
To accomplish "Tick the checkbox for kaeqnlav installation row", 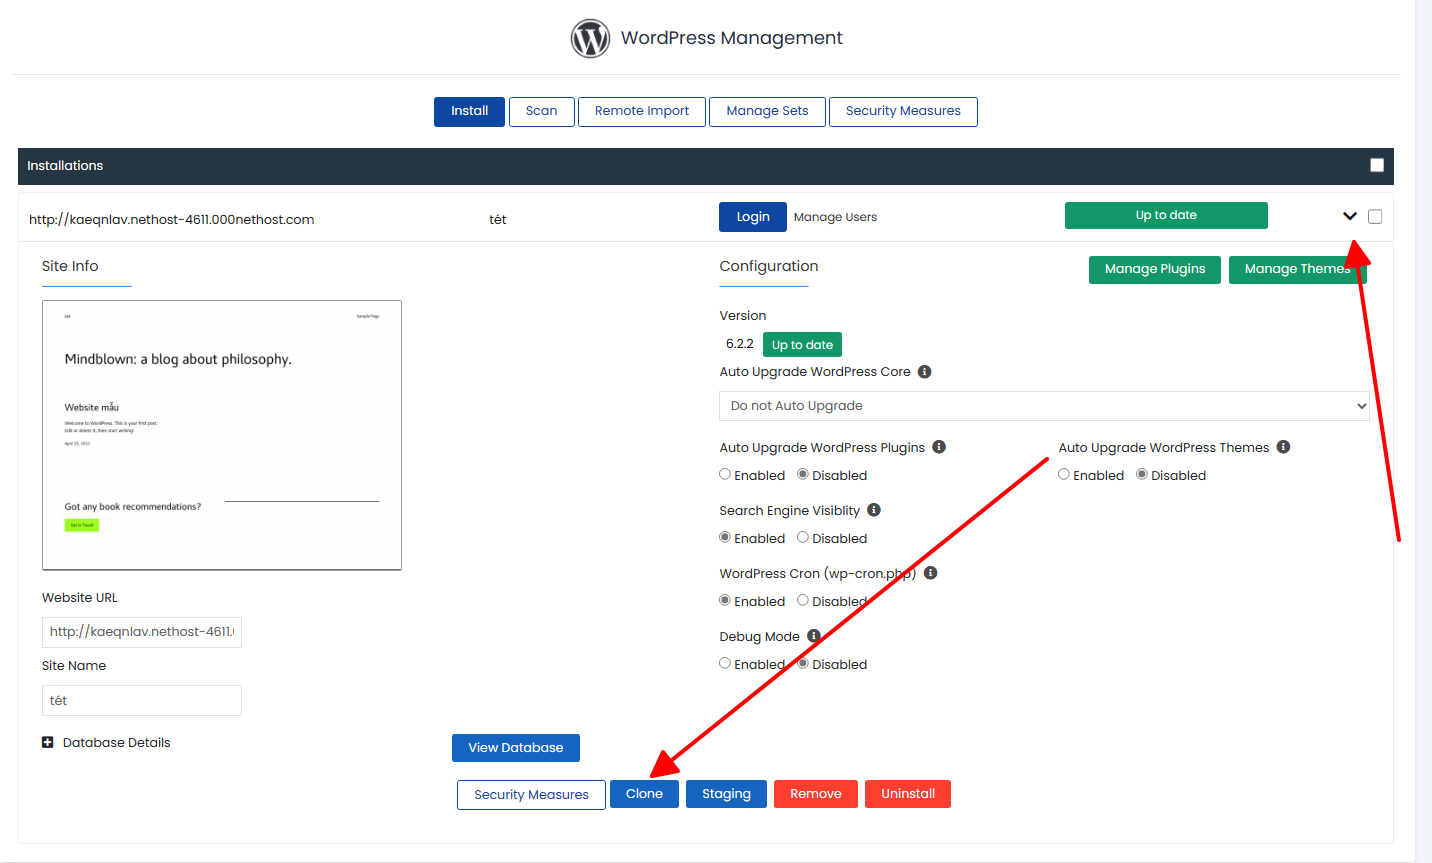I will pyautogui.click(x=1375, y=217).
